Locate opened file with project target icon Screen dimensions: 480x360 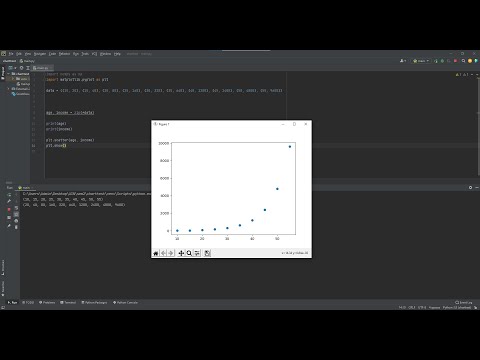pyautogui.click(x=22, y=68)
